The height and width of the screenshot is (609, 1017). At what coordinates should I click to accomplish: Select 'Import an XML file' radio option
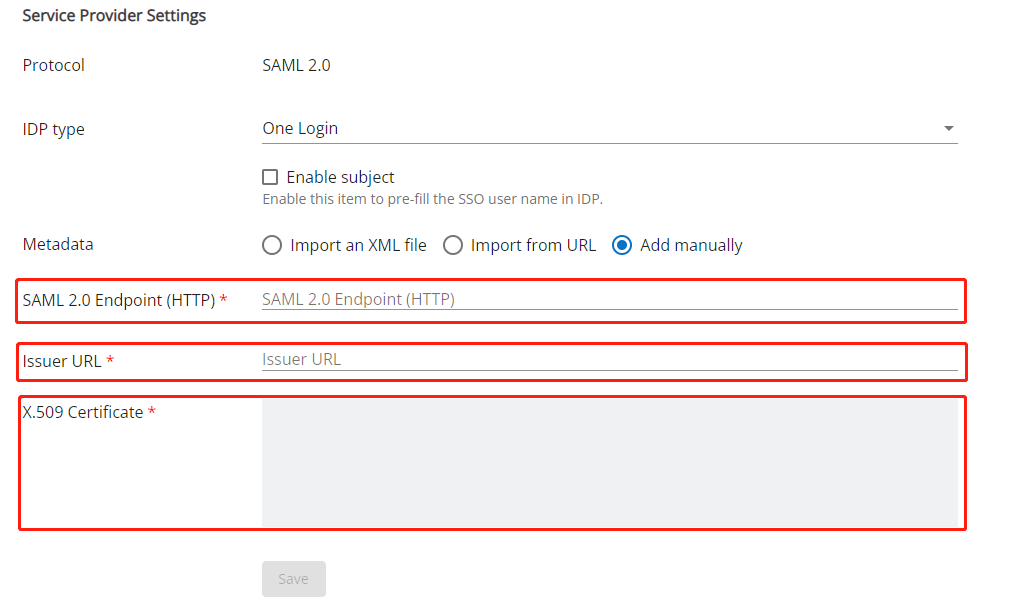tap(272, 245)
